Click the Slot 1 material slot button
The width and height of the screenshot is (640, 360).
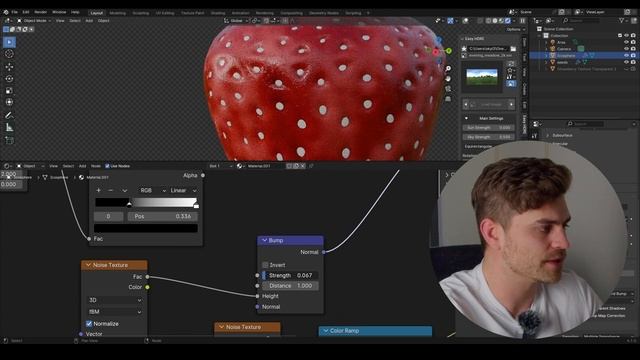[x=220, y=166]
